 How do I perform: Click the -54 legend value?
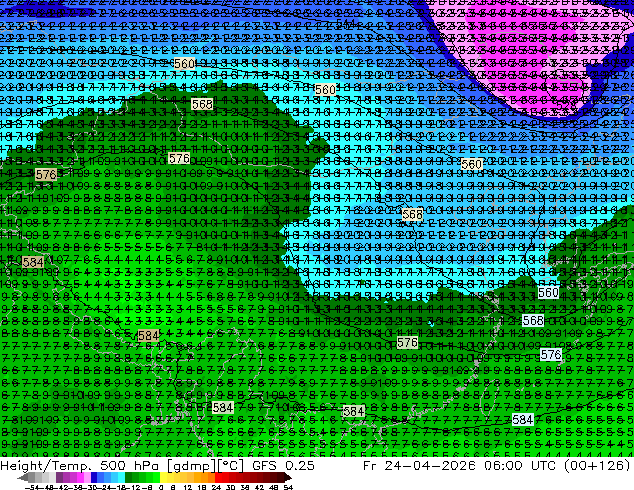(32, 487)
